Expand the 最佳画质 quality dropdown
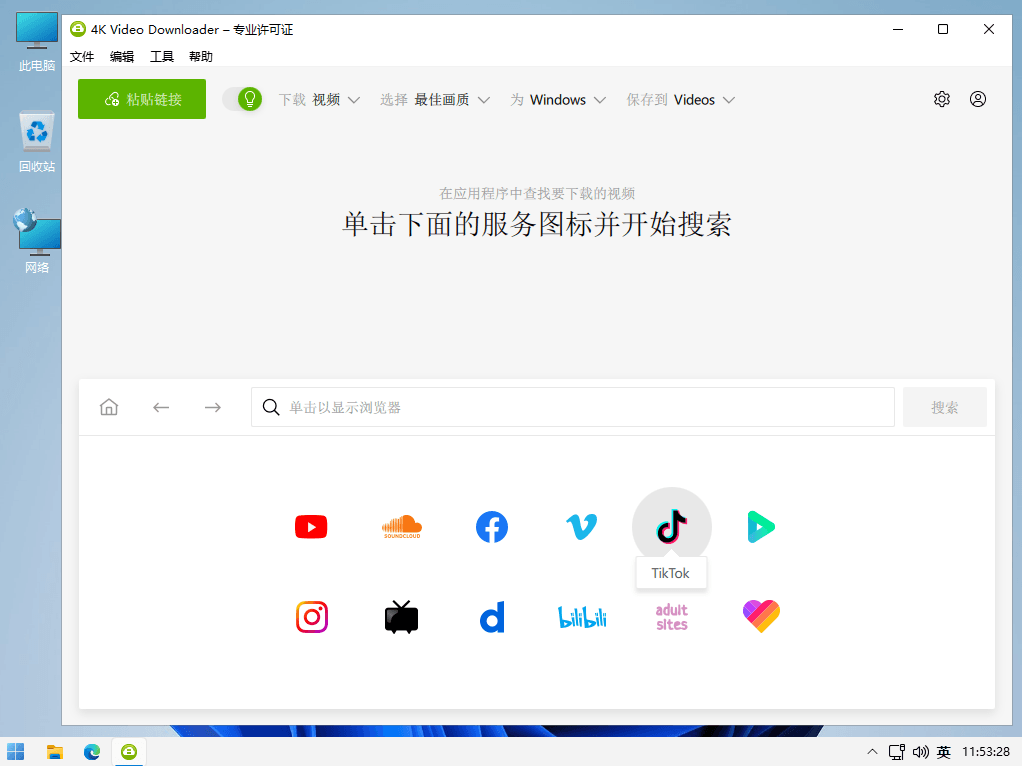 450,100
